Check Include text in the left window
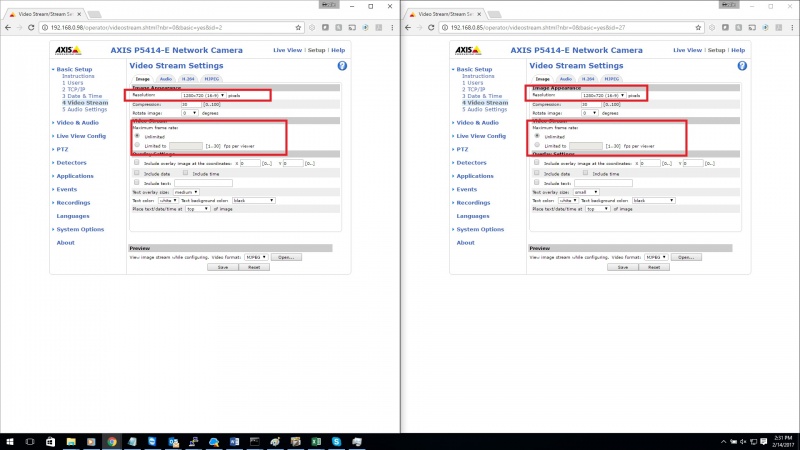This screenshot has width=800, height=450. tap(137, 183)
